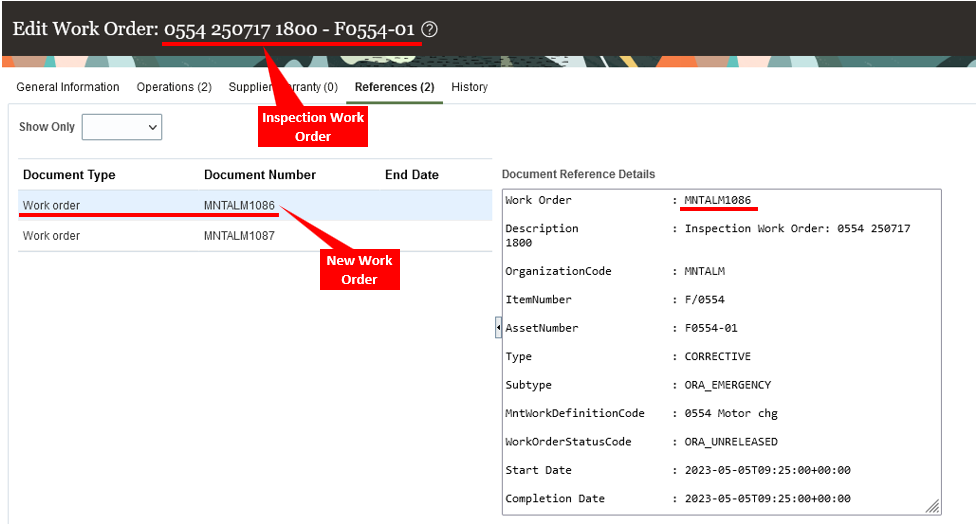Click Work order type cell for MNTALM1086
The width and height of the screenshot is (978, 524).
[x=51, y=205]
